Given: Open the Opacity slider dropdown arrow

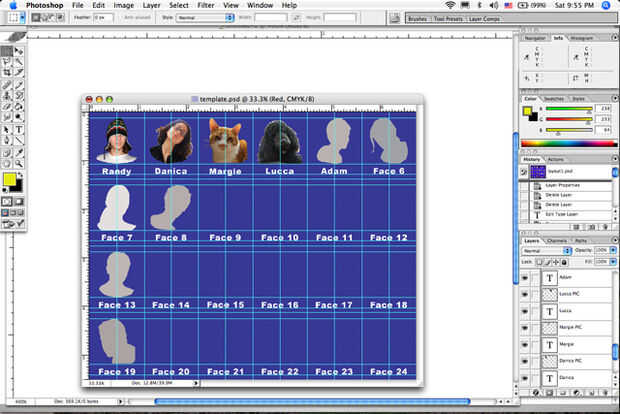Looking at the screenshot, I should (x=613, y=250).
